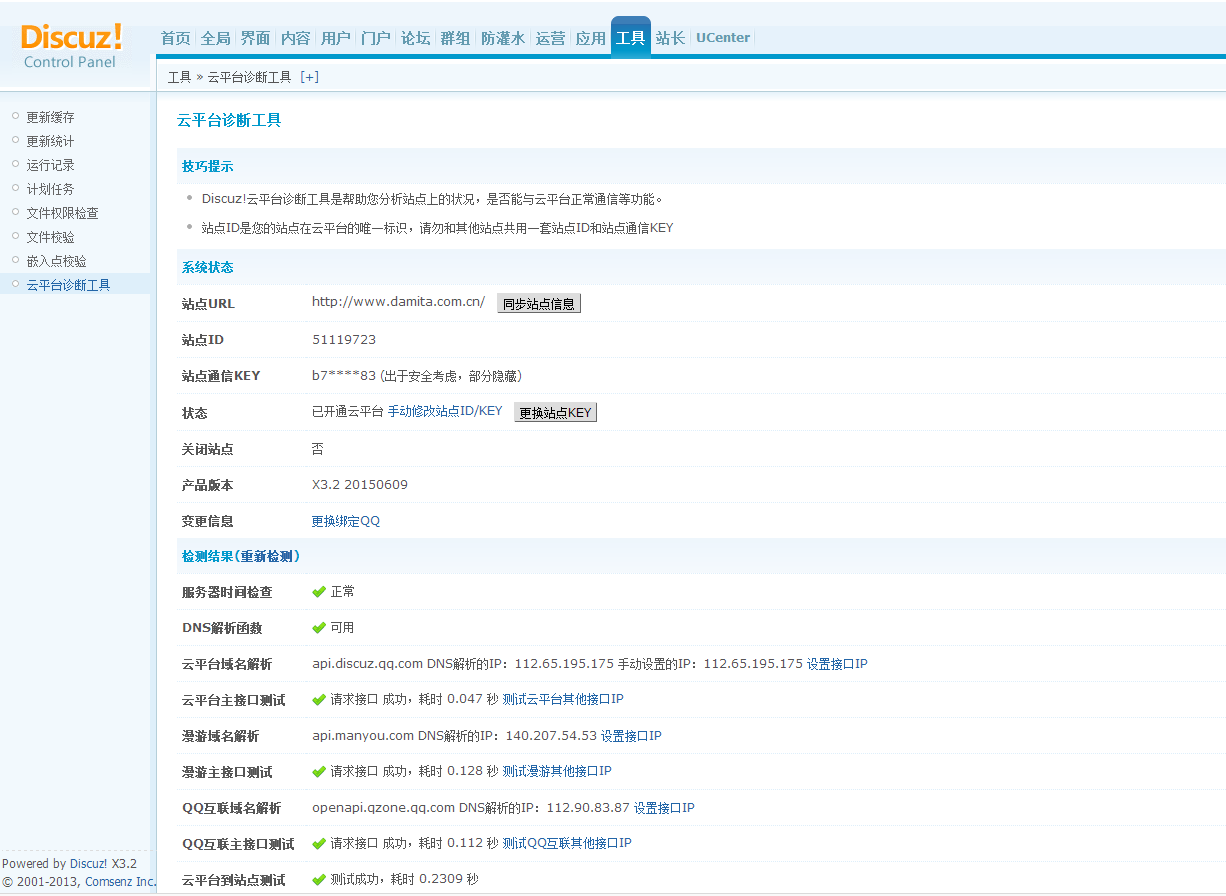
Task: Open 更新缓存 in the left sidebar
Action: 50,117
